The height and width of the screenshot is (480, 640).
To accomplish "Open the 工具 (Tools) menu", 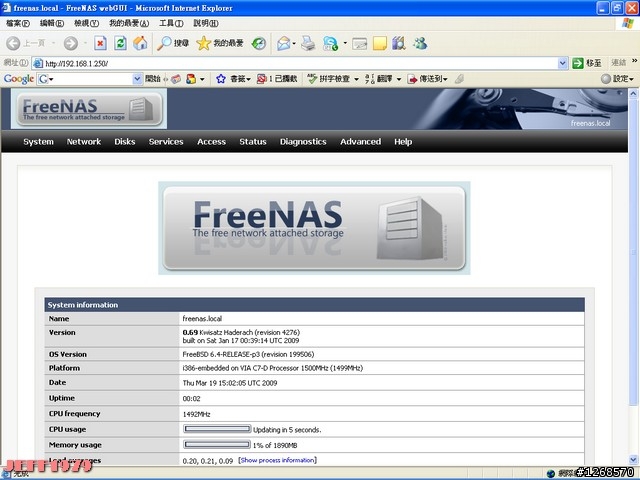I will [171, 23].
